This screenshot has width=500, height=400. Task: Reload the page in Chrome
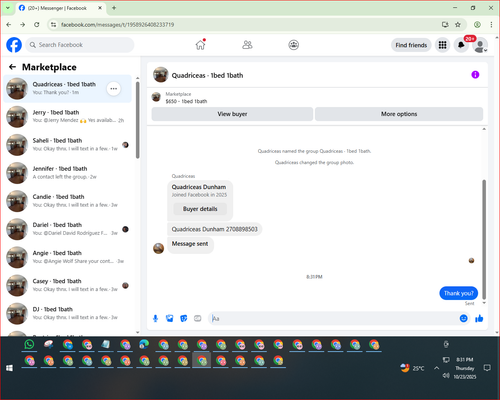coord(37,25)
